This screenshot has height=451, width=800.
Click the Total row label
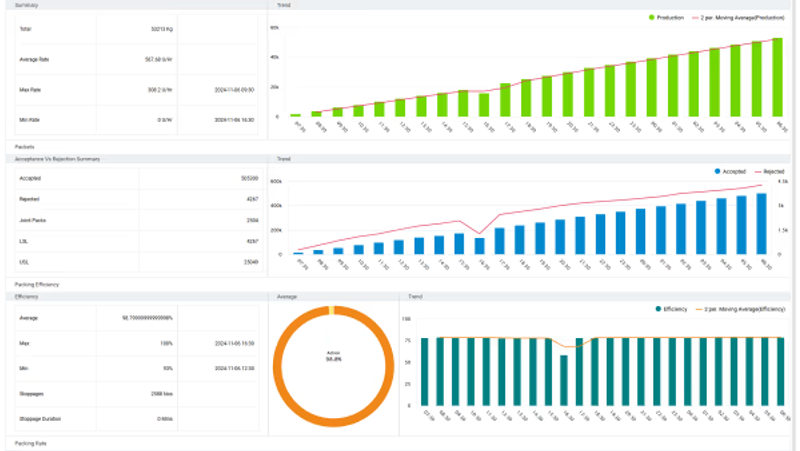tap(26, 29)
